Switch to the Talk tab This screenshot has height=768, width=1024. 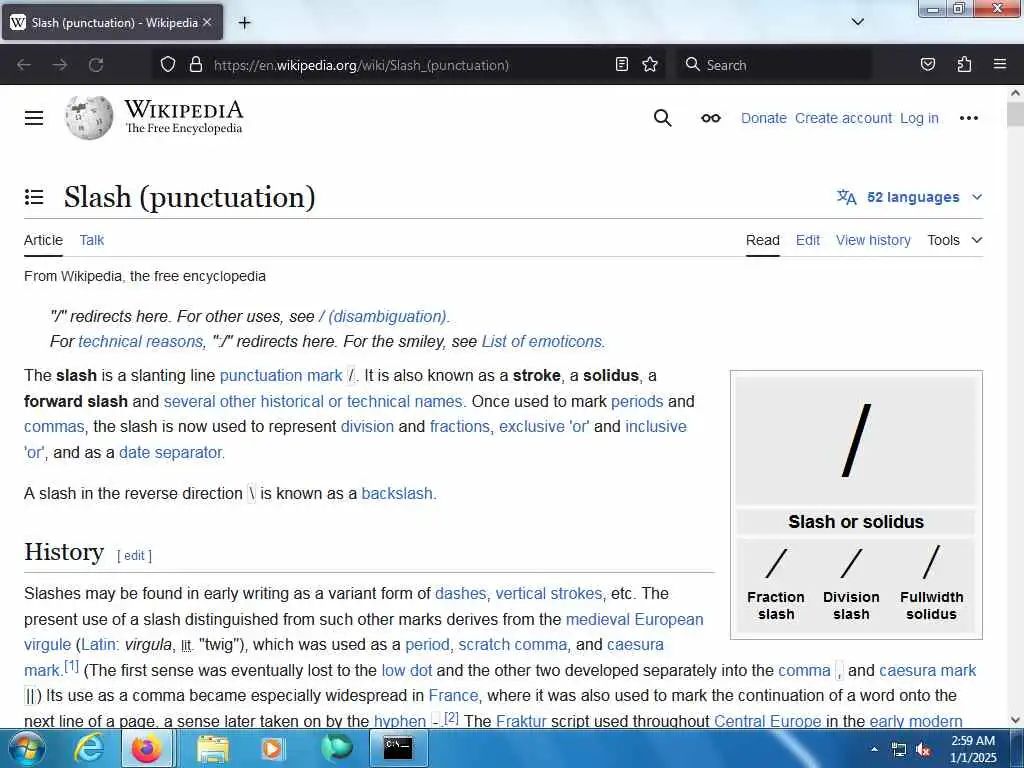pyautogui.click(x=91, y=240)
